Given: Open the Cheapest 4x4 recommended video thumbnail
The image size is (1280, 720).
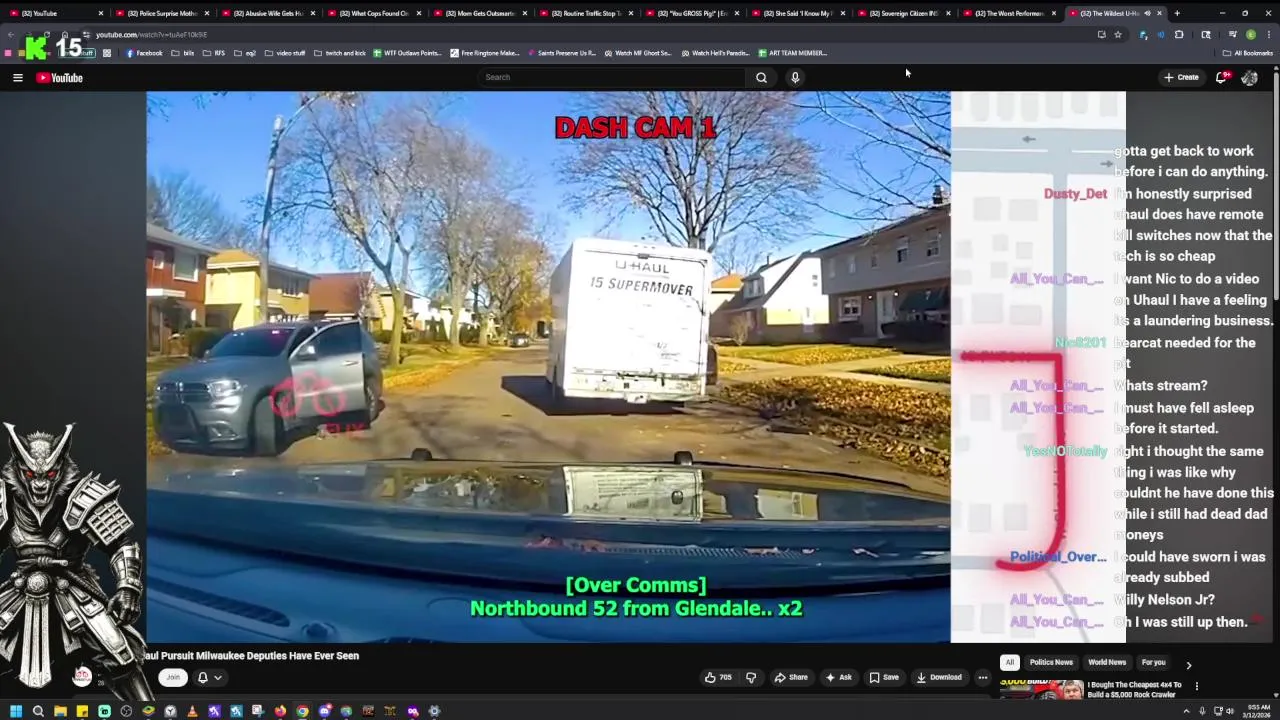Looking at the screenshot, I should (x=1042, y=690).
